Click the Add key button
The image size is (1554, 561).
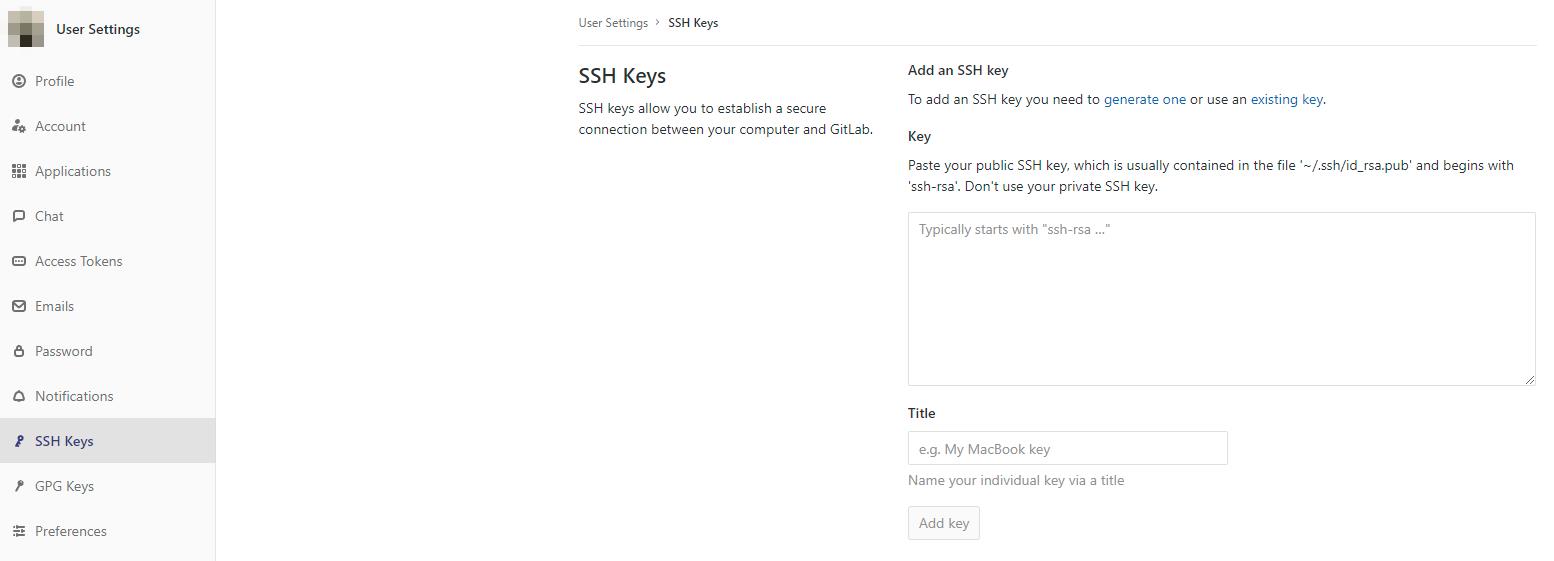944,523
